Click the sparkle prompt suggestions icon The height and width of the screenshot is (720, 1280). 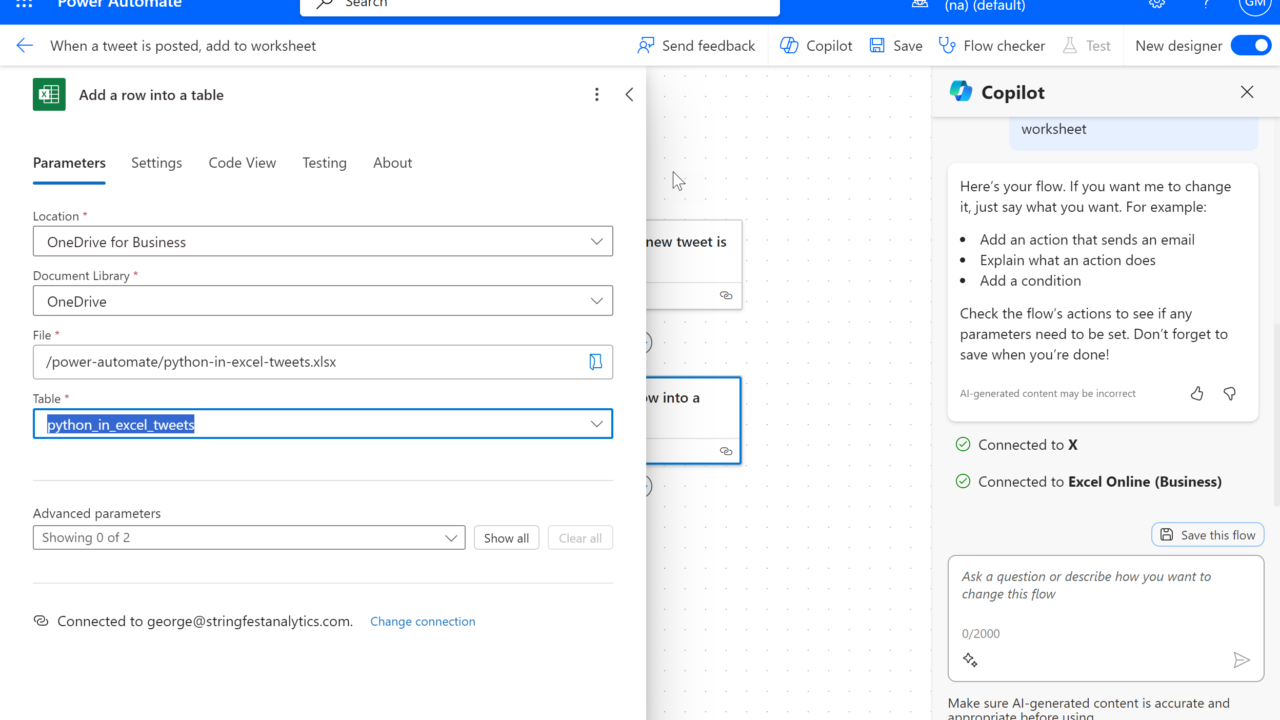coord(970,660)
